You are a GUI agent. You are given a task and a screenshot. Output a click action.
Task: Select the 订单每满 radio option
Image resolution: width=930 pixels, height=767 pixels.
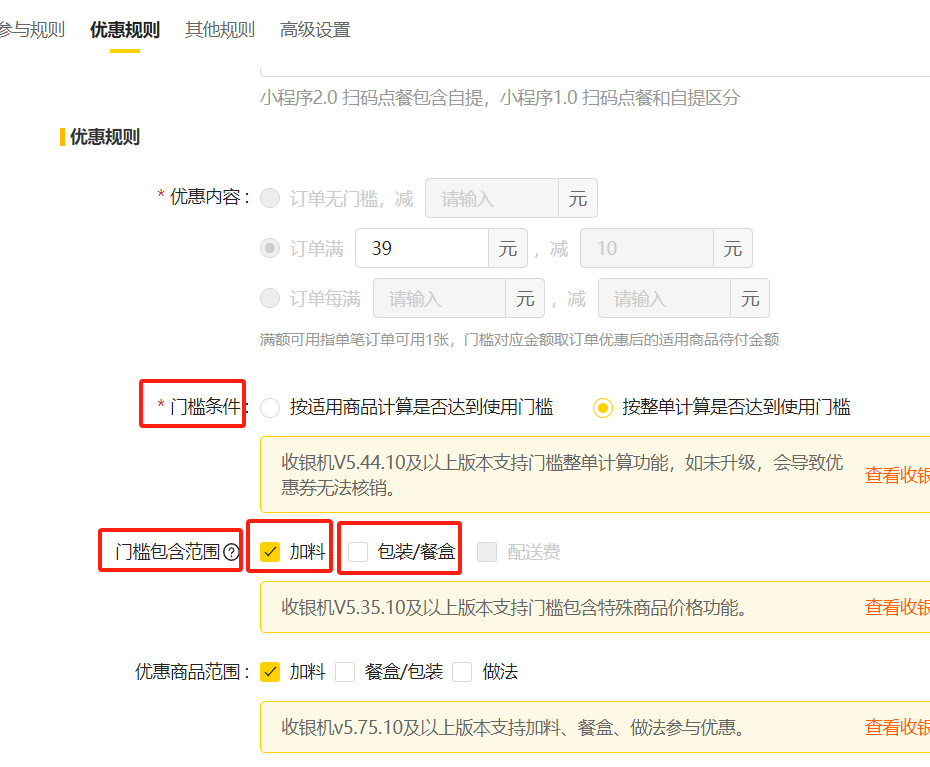[270, 298]
